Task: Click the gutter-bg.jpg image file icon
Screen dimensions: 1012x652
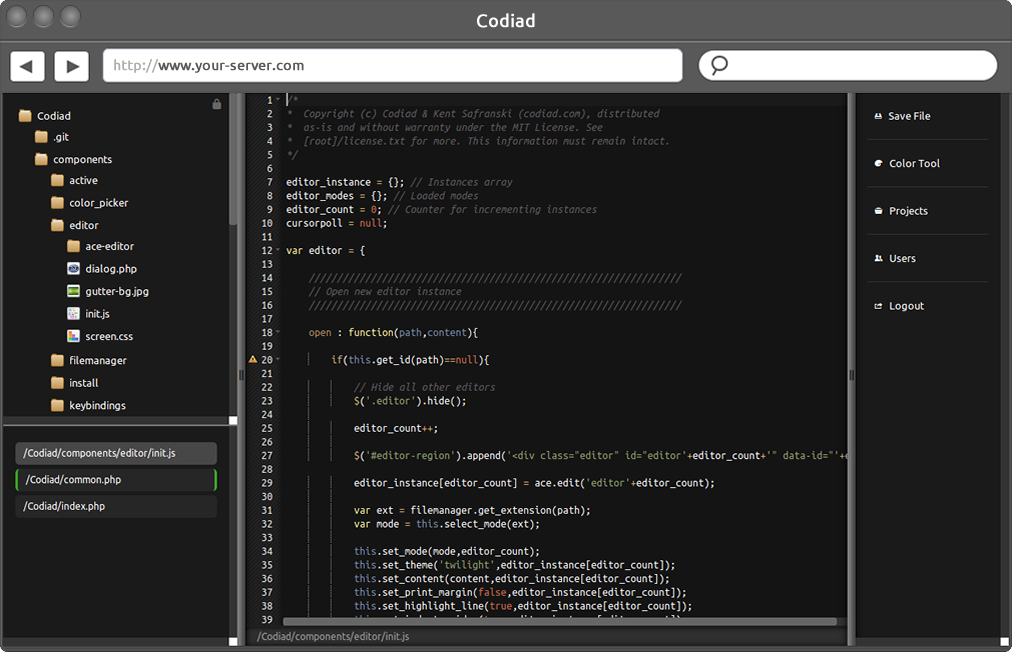Action: coord(74,291)
